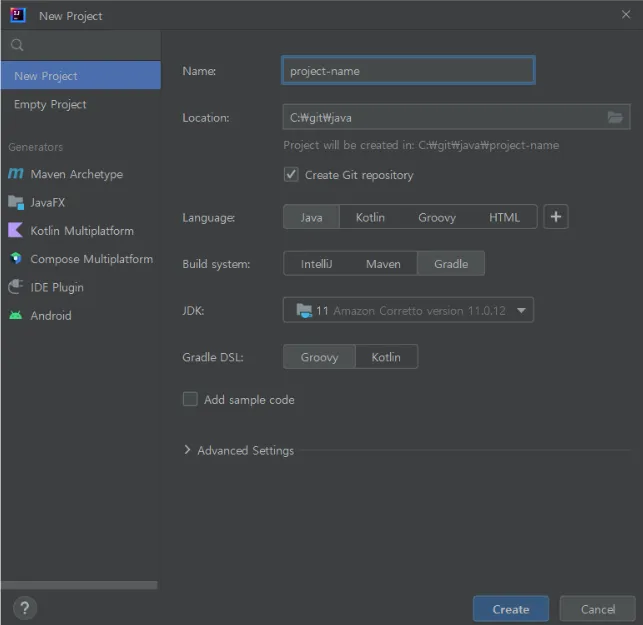
Task: Select Java as the language
Action: (311, 217)
